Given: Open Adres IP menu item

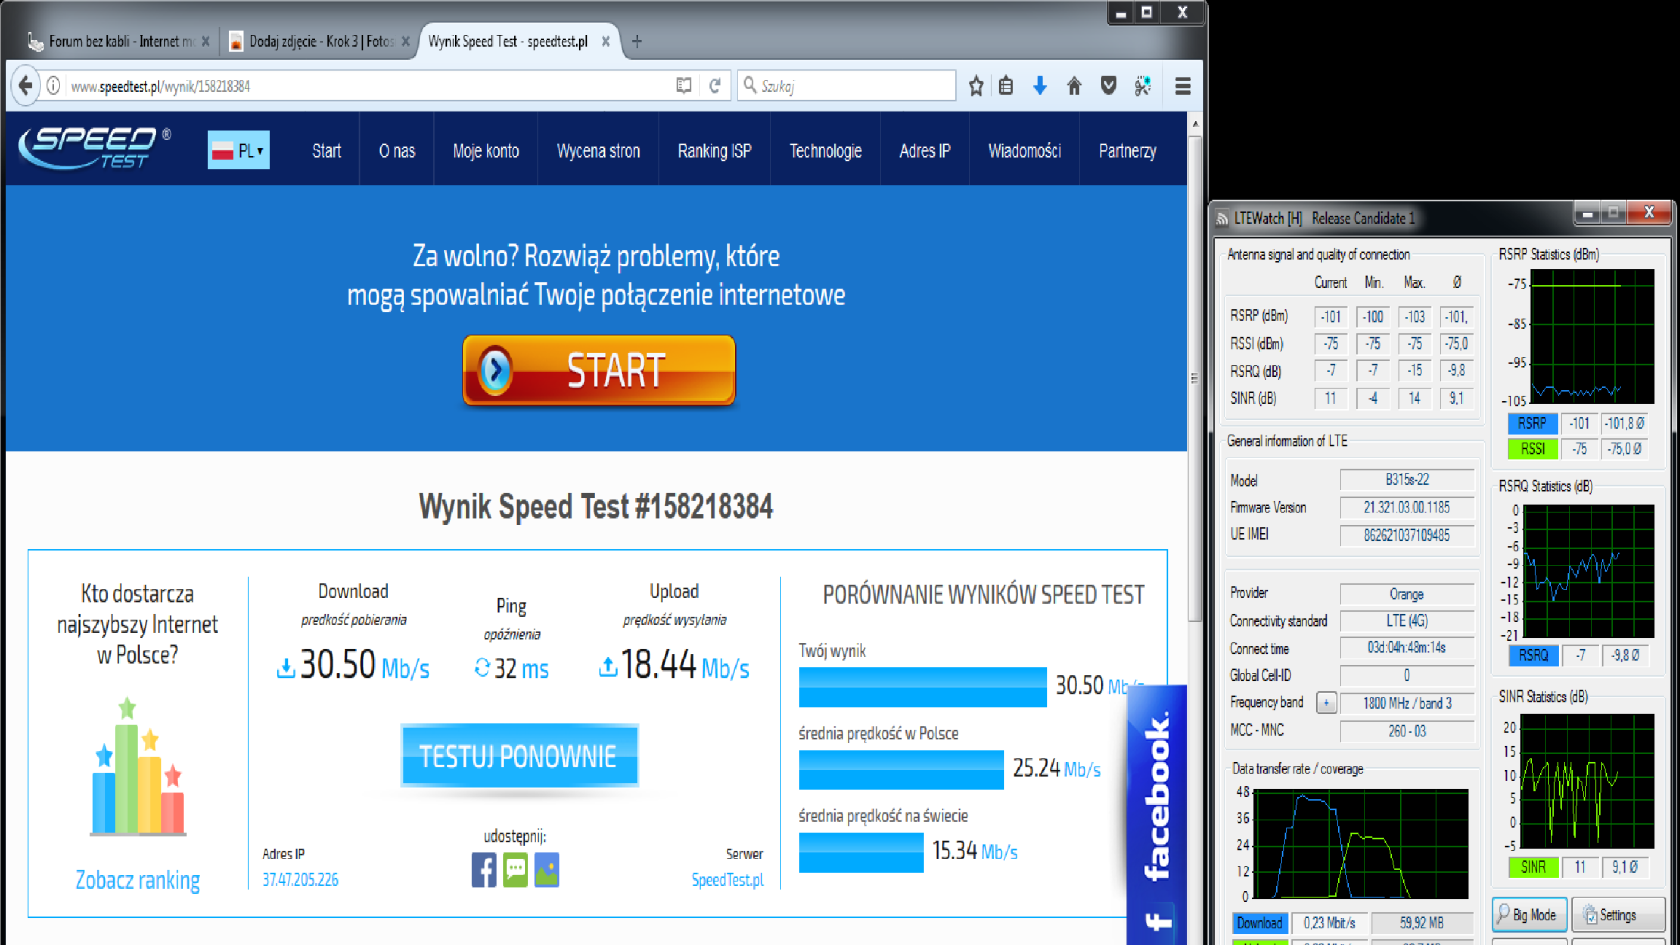Looking at the screenshot, I should click(925, 151).
